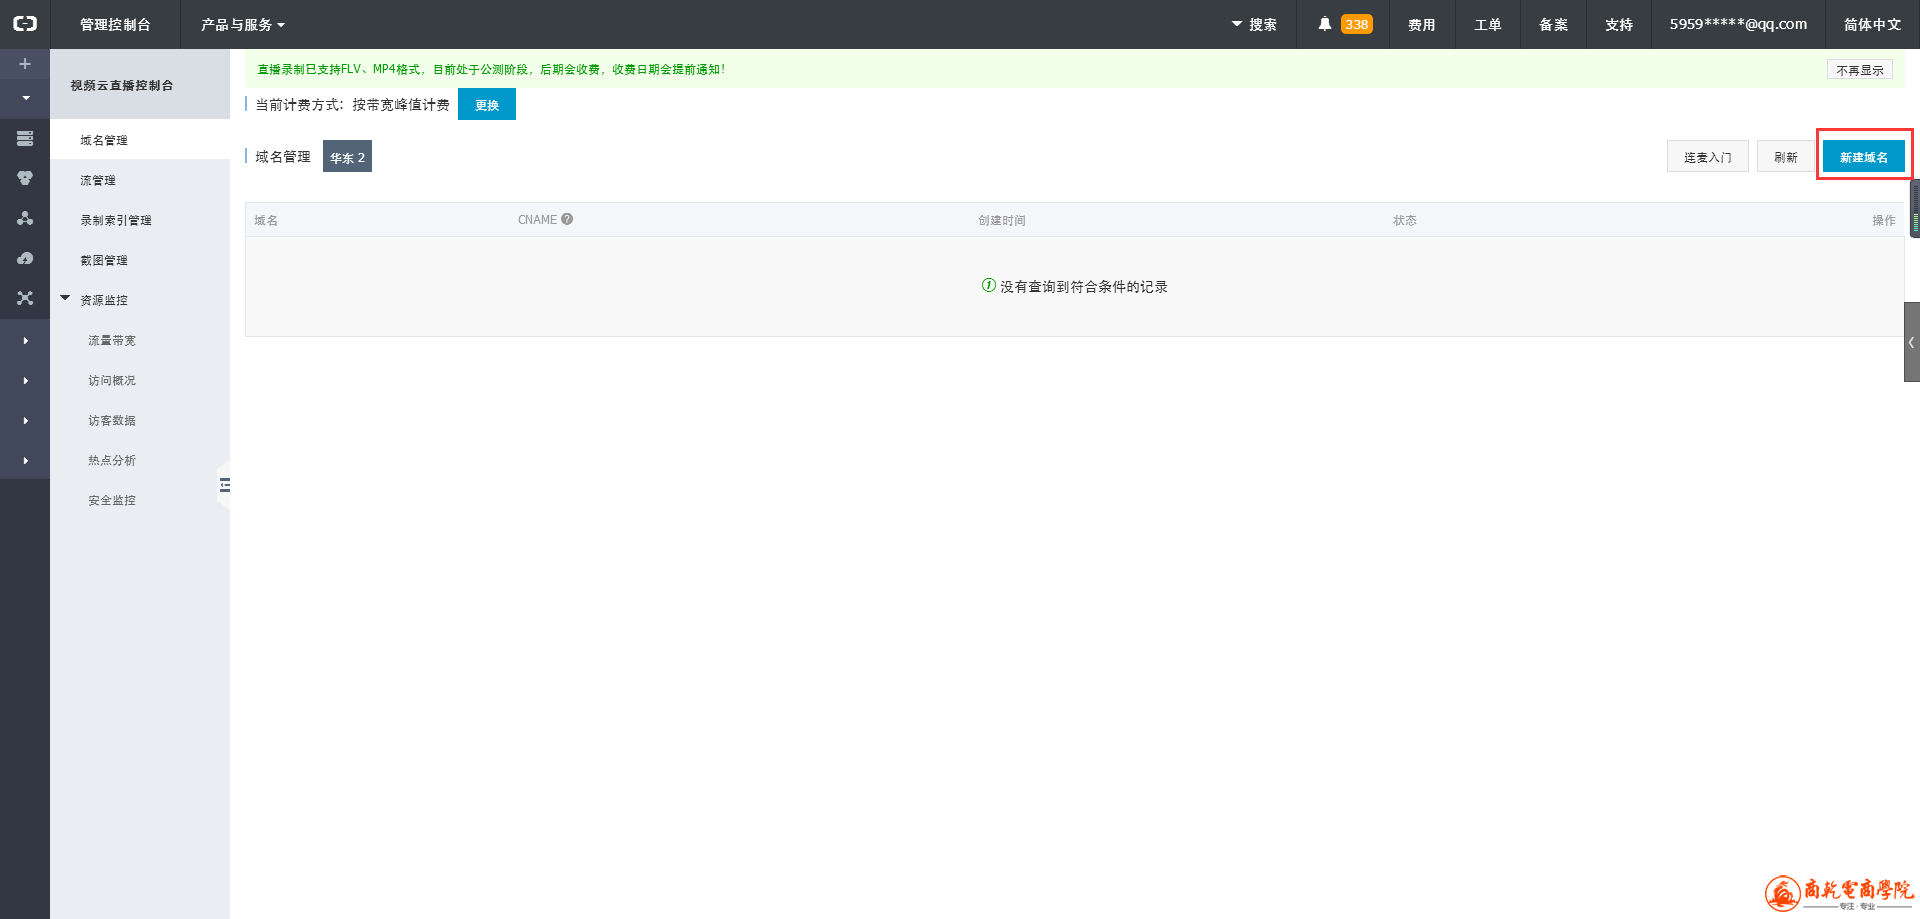
Task: Click the plus icon in dark sidebar
Action: tap(25, 64)
